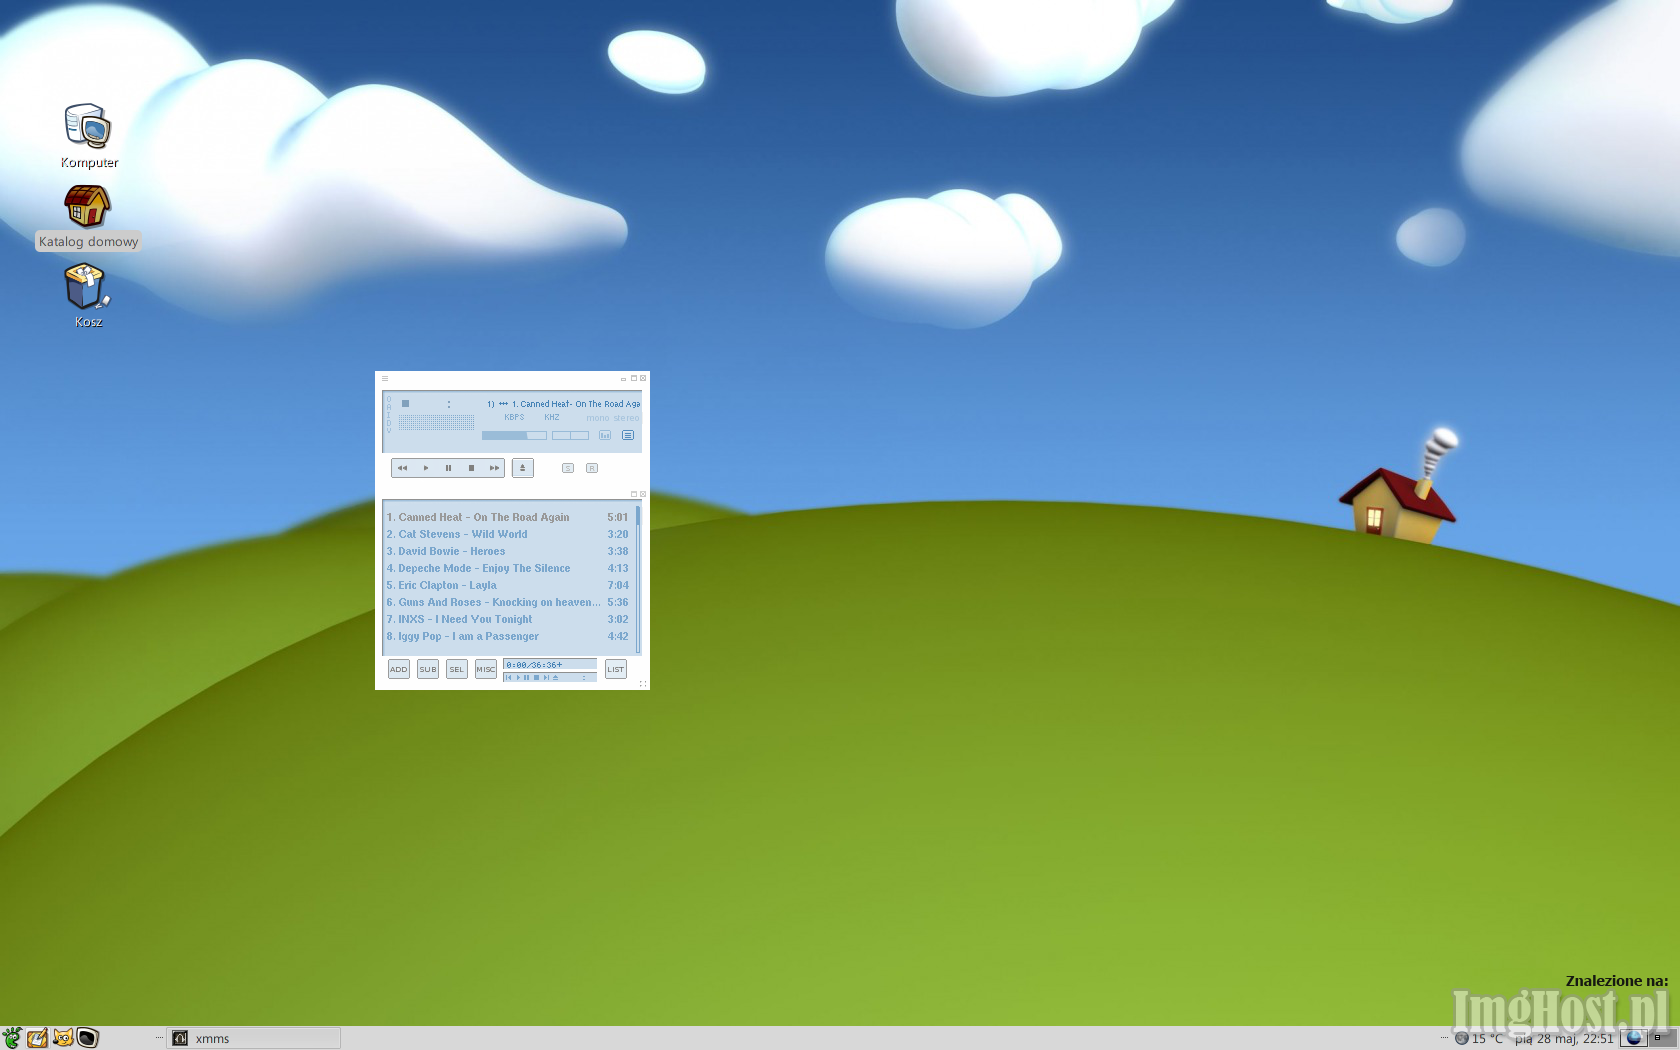Toggle the equalizer window button

click(605, 435)
